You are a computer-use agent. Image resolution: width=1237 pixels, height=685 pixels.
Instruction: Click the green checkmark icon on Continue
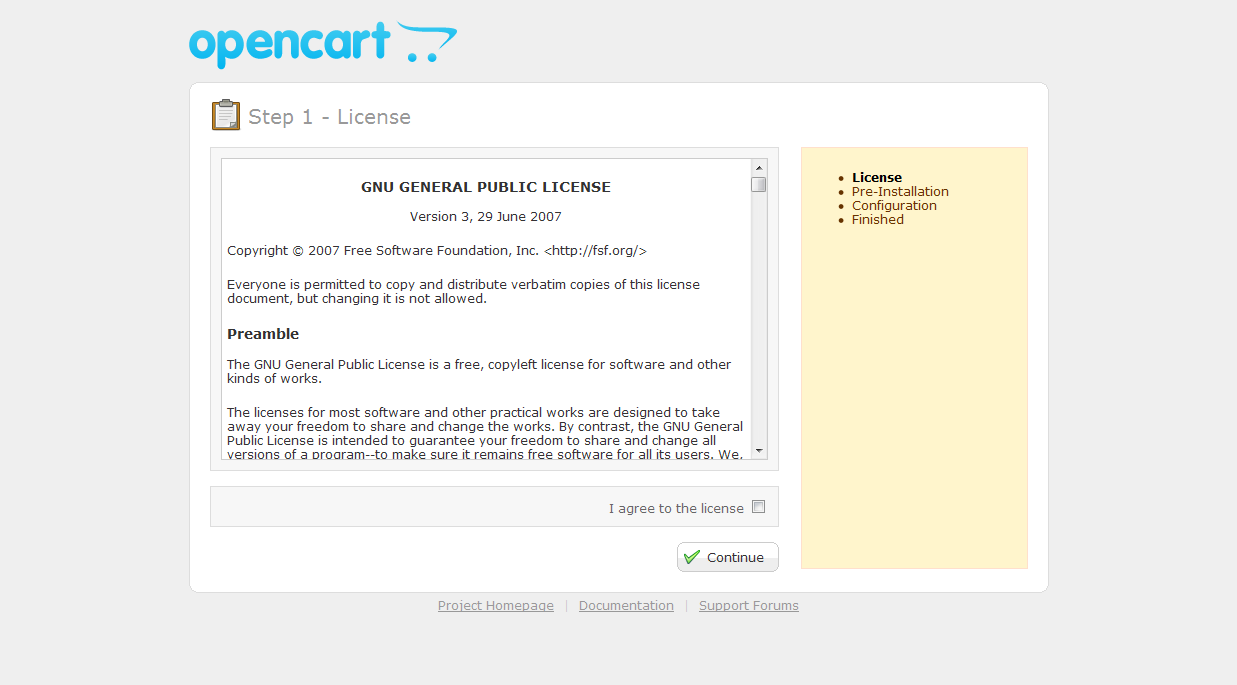point(692,558)
